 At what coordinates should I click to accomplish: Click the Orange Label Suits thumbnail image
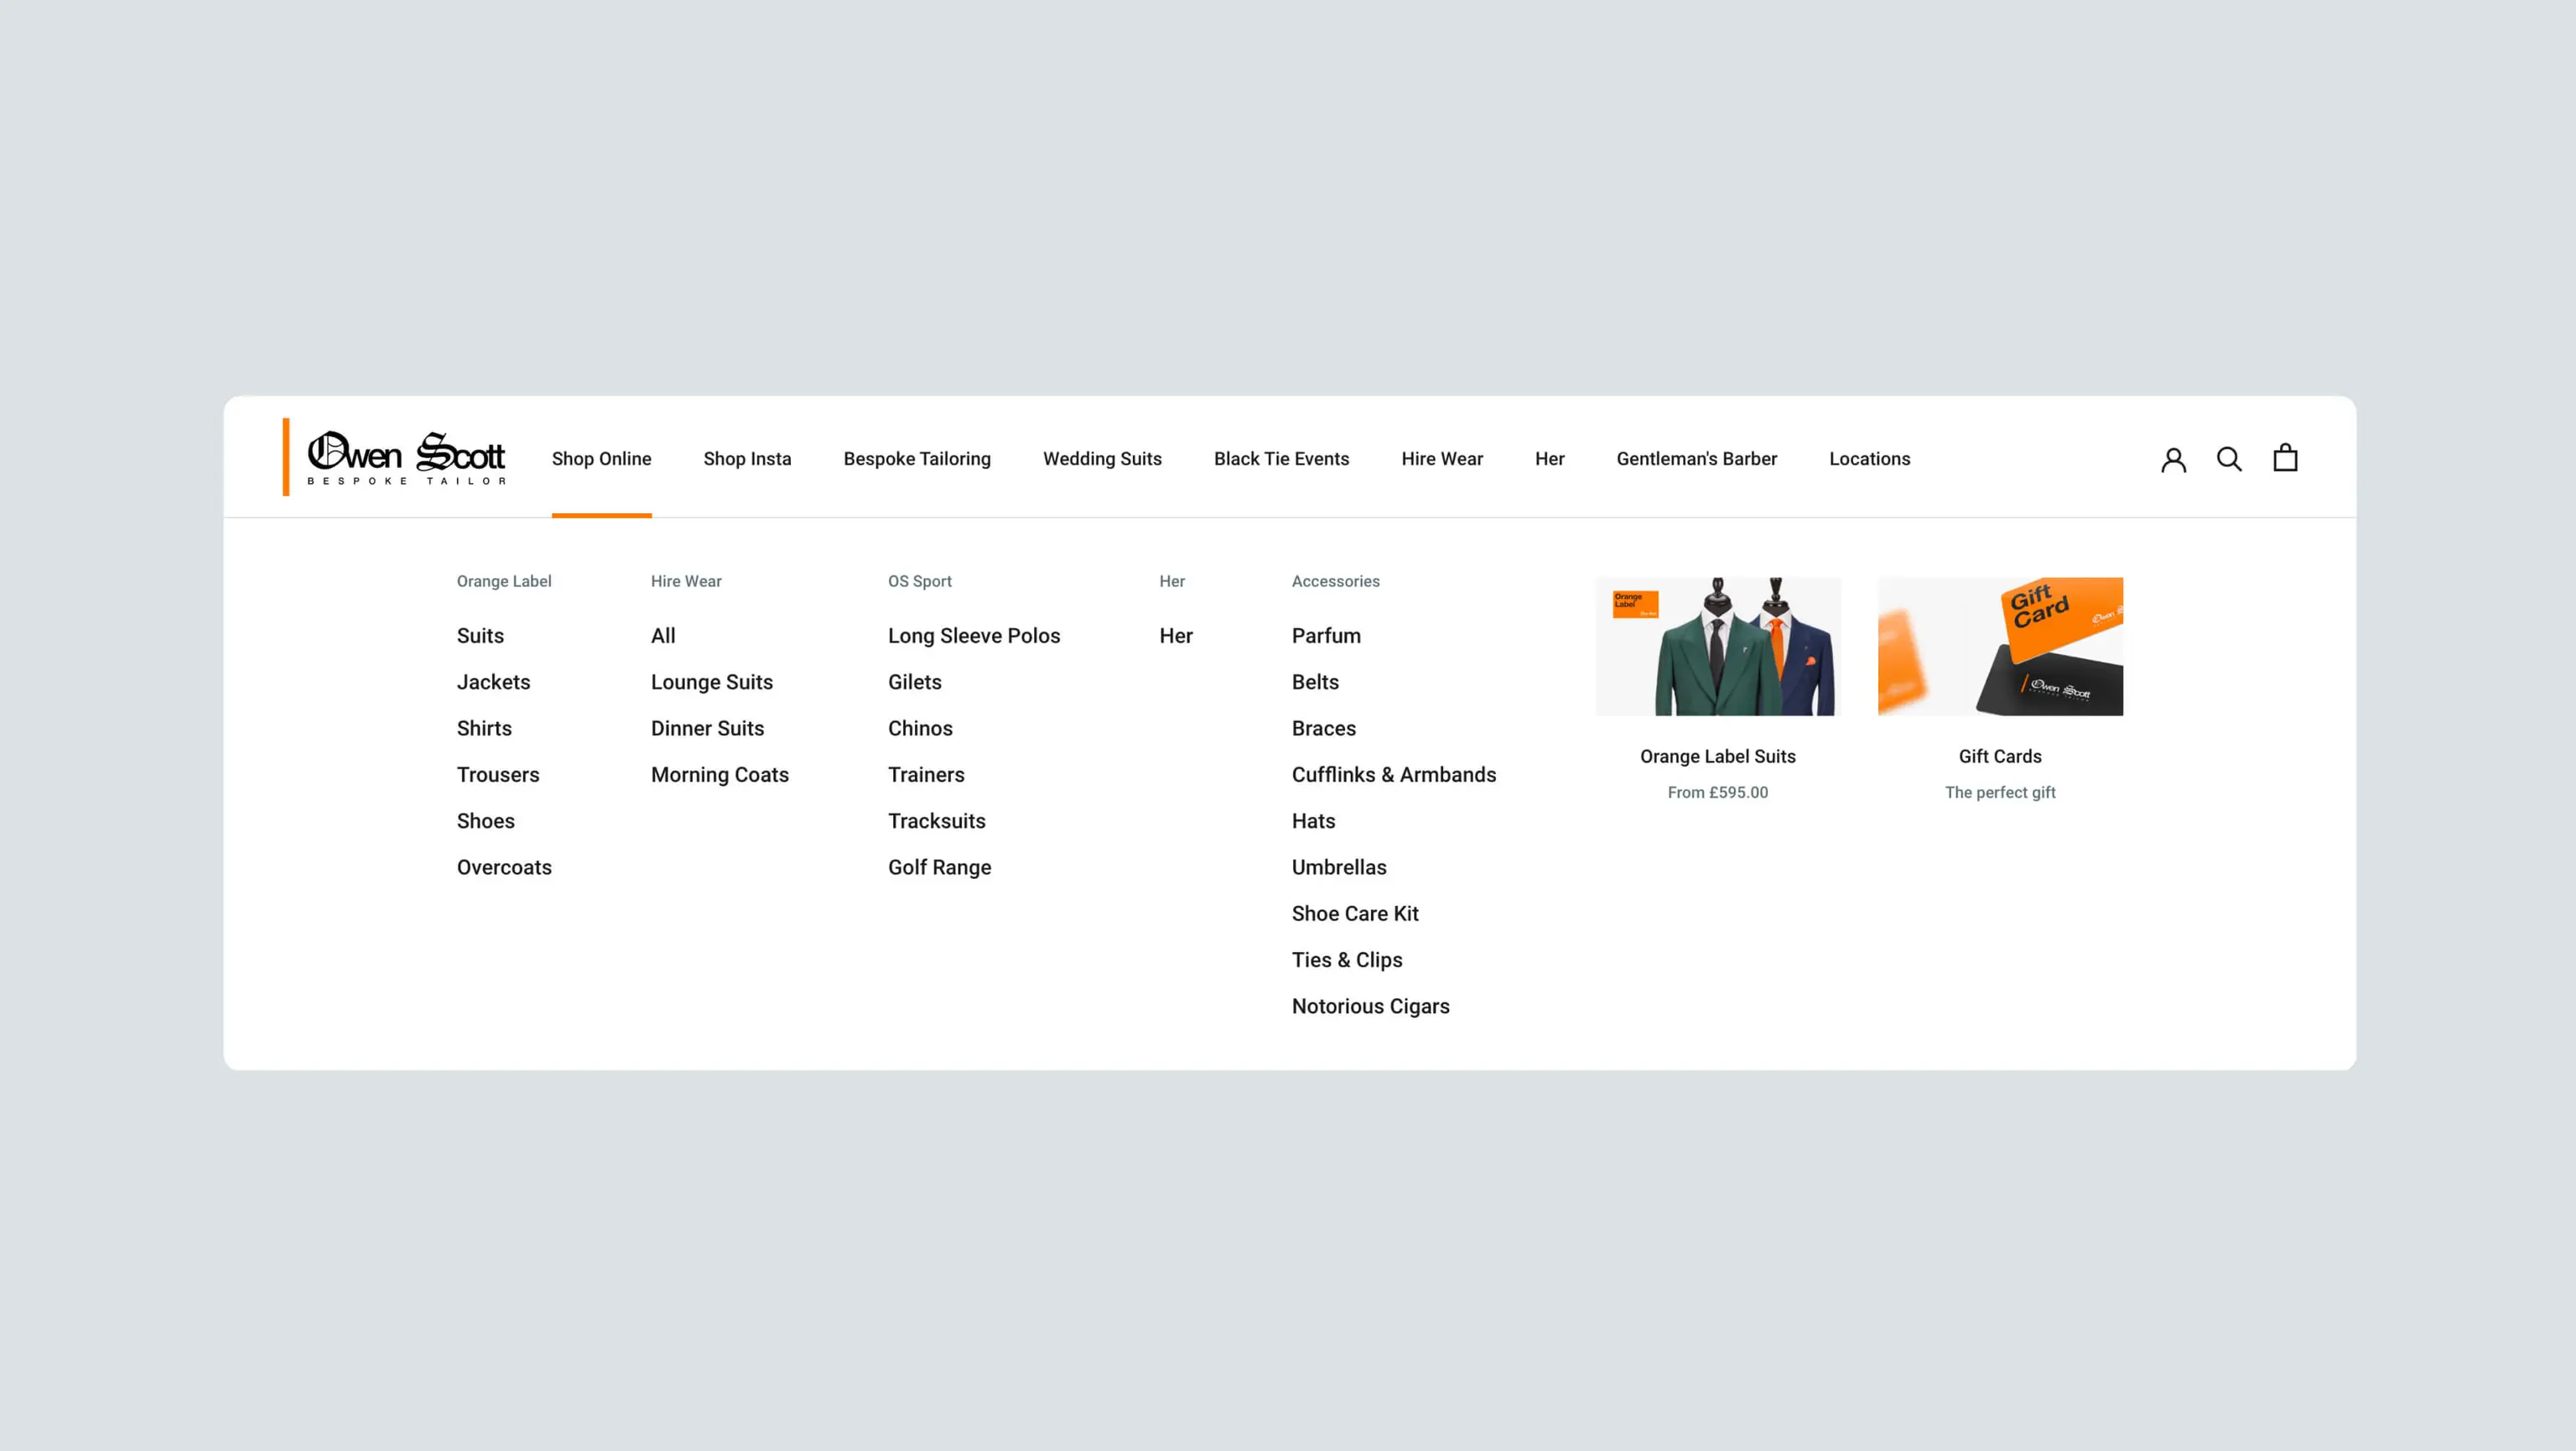pyautogui.click(x=1718, y=646)
